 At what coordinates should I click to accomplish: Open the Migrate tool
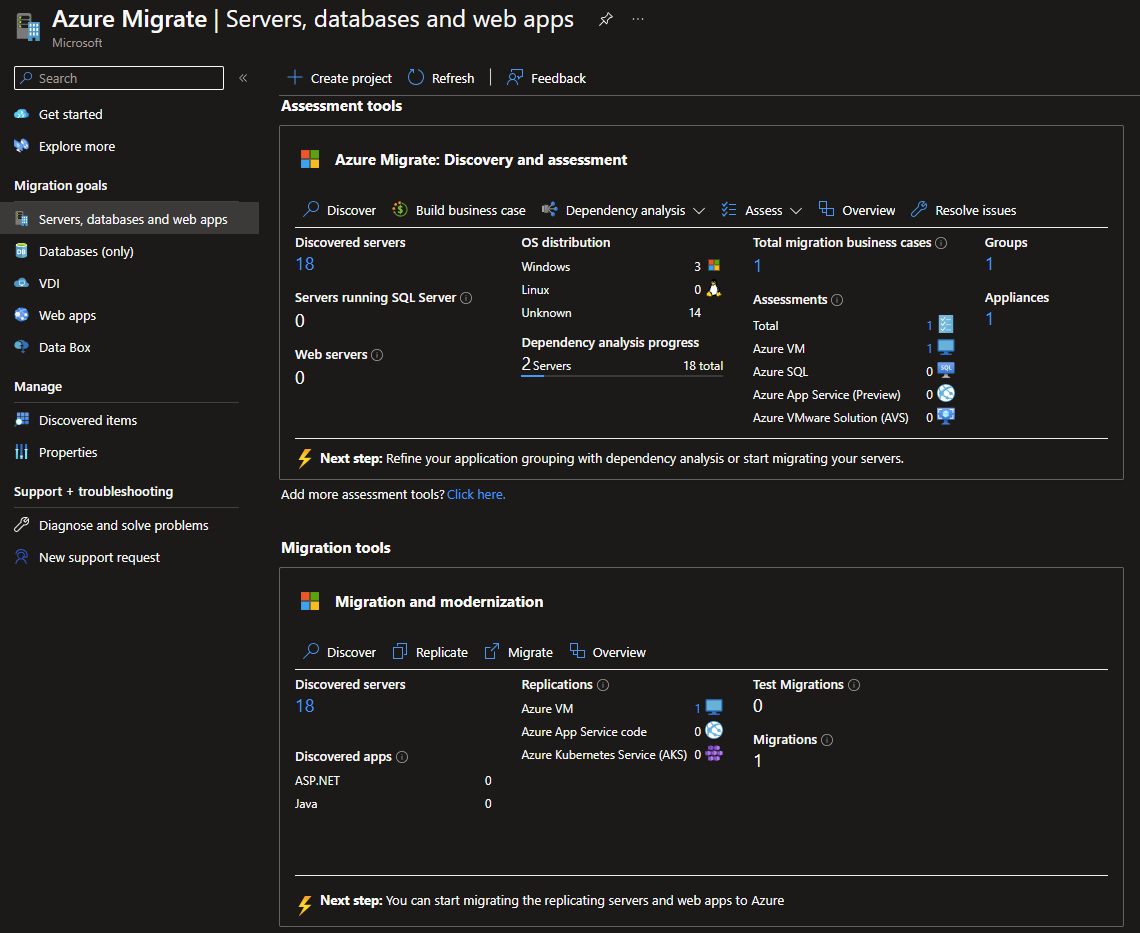tap(518, 651)
